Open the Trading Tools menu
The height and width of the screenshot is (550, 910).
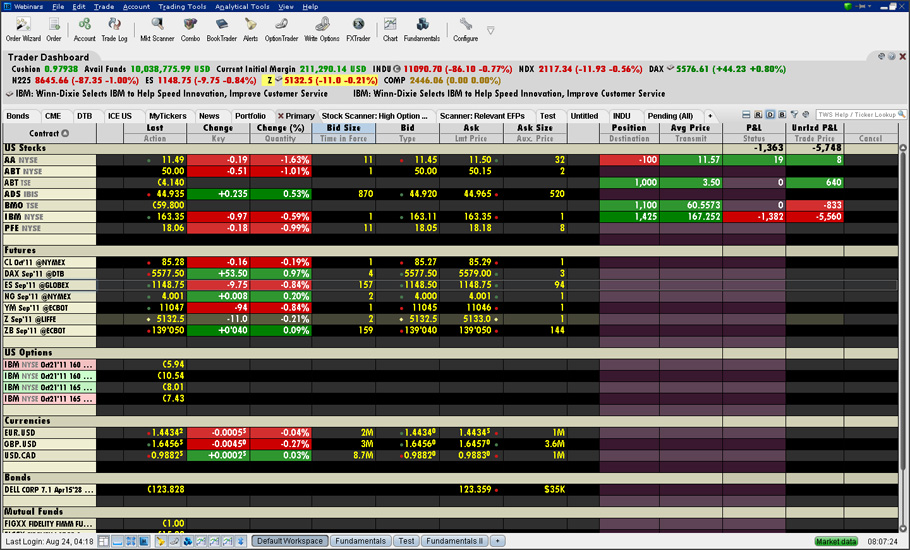[x=182, y=6]
